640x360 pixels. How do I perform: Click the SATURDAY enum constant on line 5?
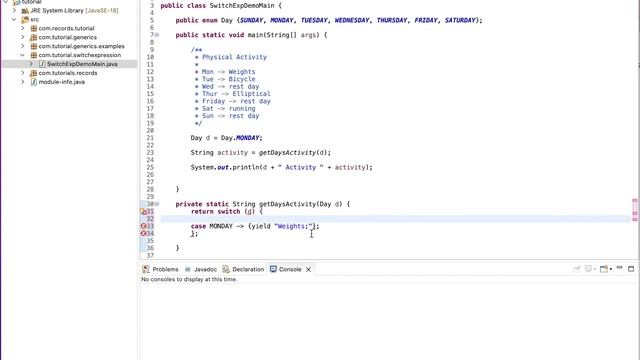pos(460,20)
